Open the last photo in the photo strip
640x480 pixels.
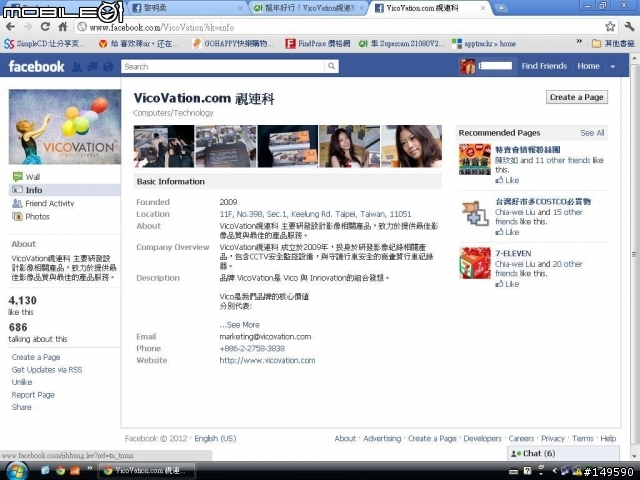411,146
